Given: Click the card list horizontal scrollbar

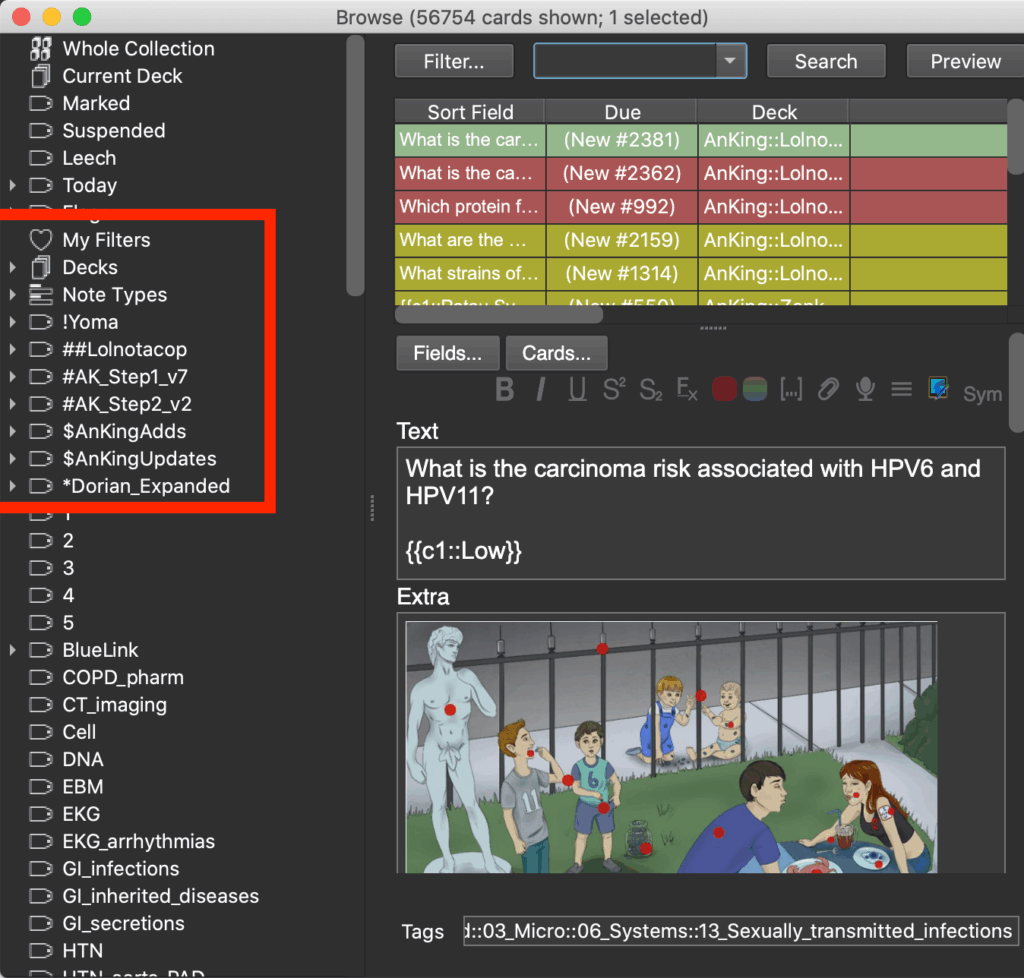Looking at the screenshot, I should pyautogui.click(x=500, y=315).
